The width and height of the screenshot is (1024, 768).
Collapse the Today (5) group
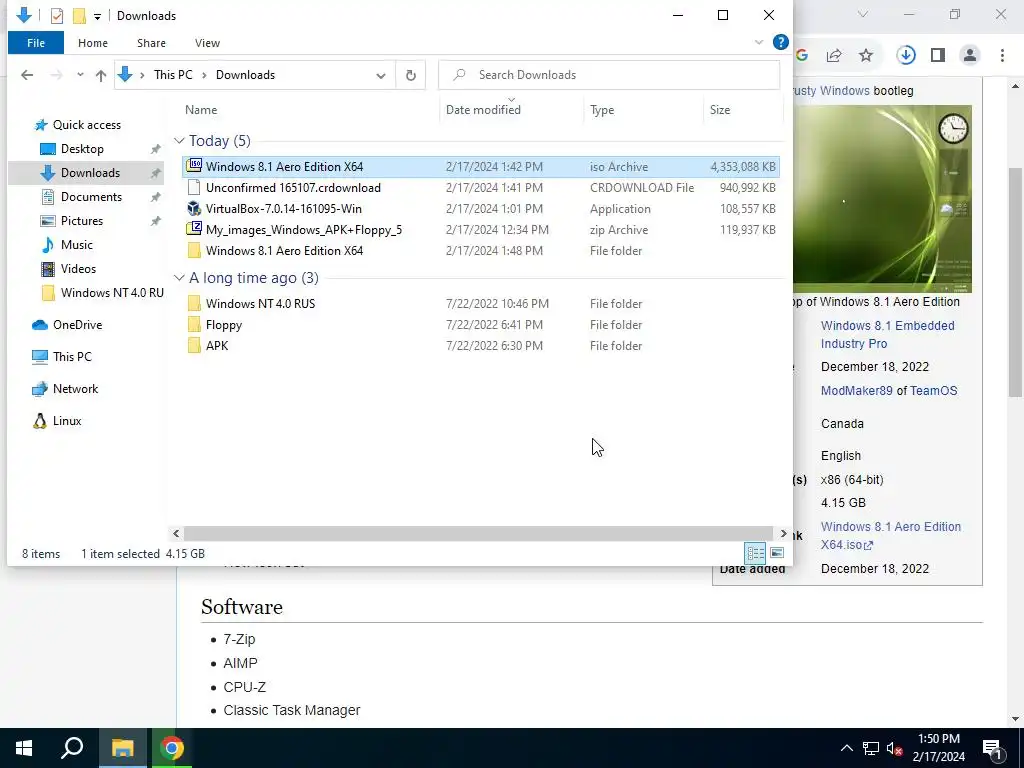tap(179, 141)
